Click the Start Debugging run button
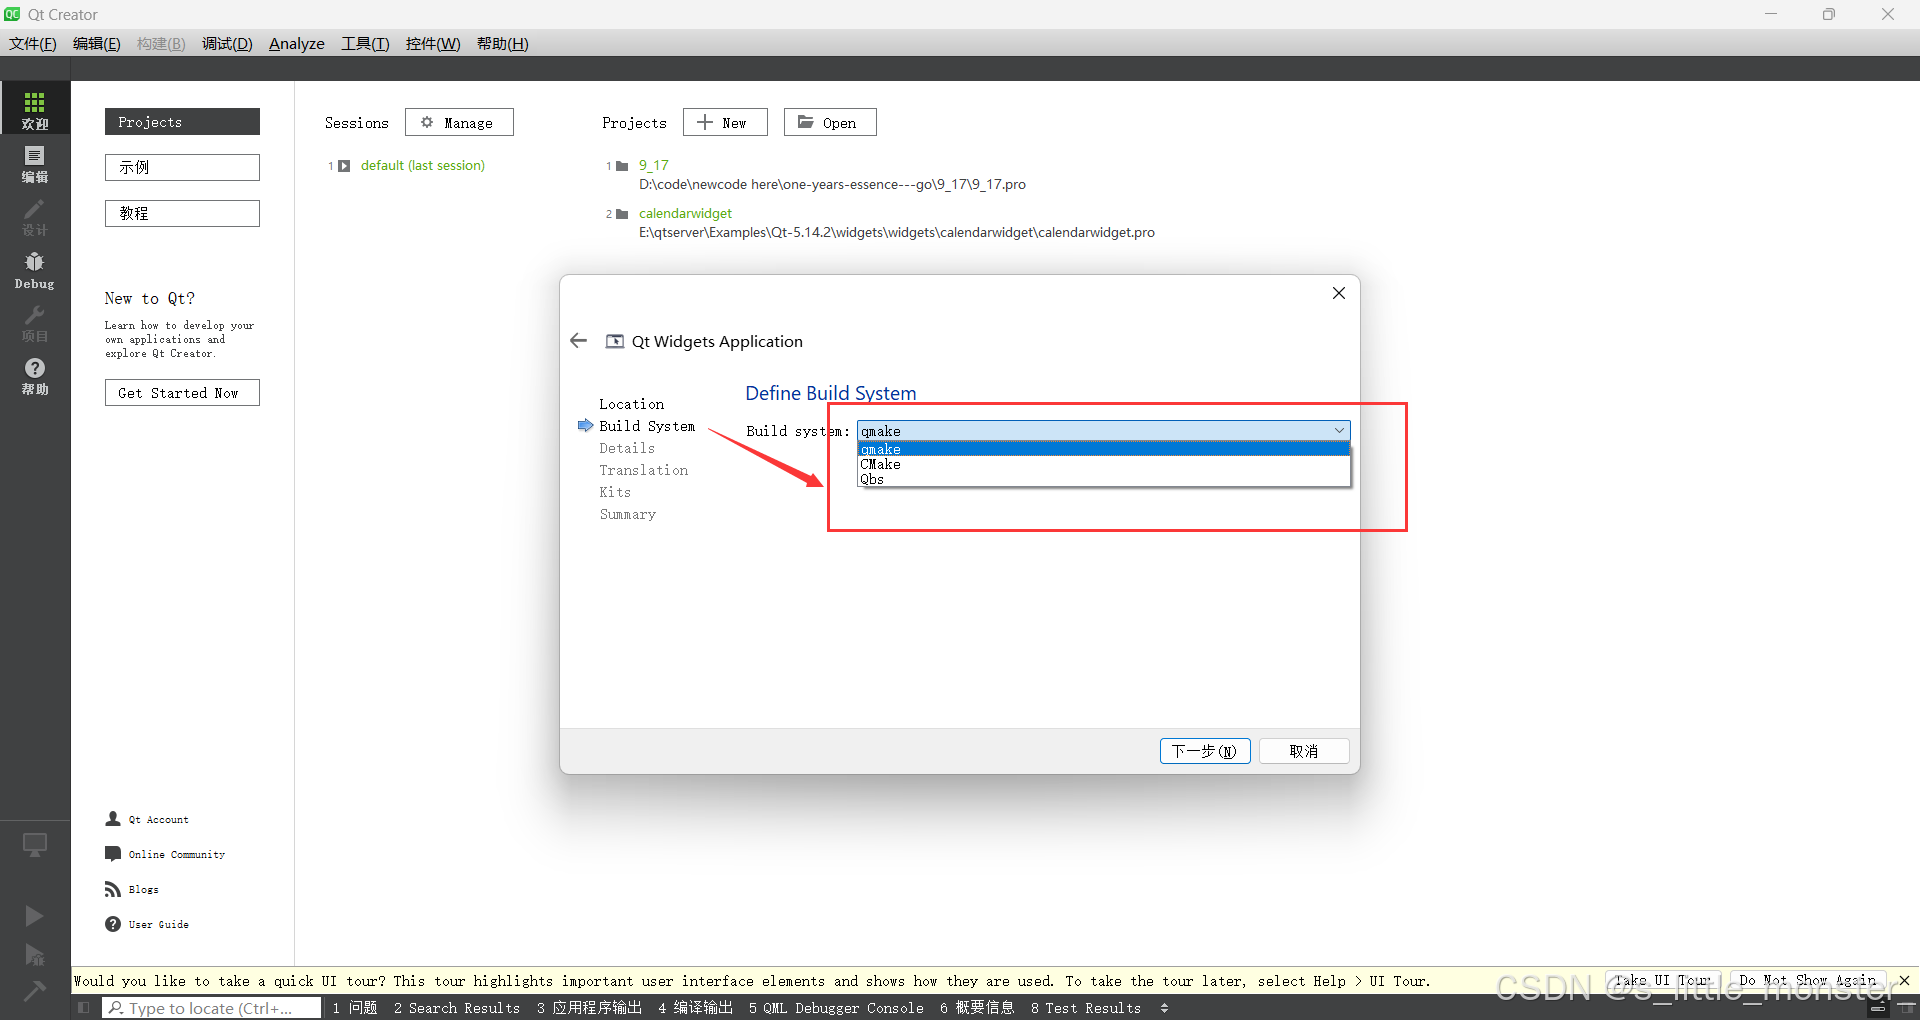The width and height of the screenshot is (1920, 1020). [34, 955]
